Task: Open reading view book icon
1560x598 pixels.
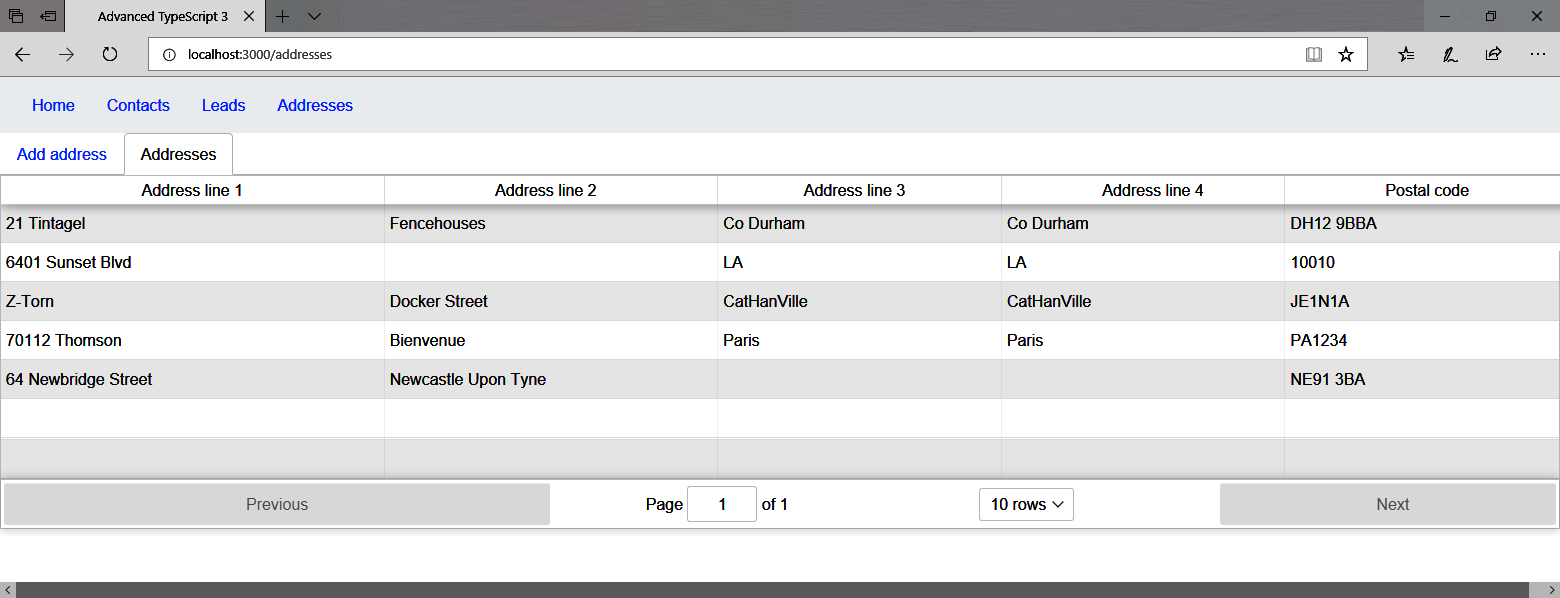Action: click(1314, 55)
